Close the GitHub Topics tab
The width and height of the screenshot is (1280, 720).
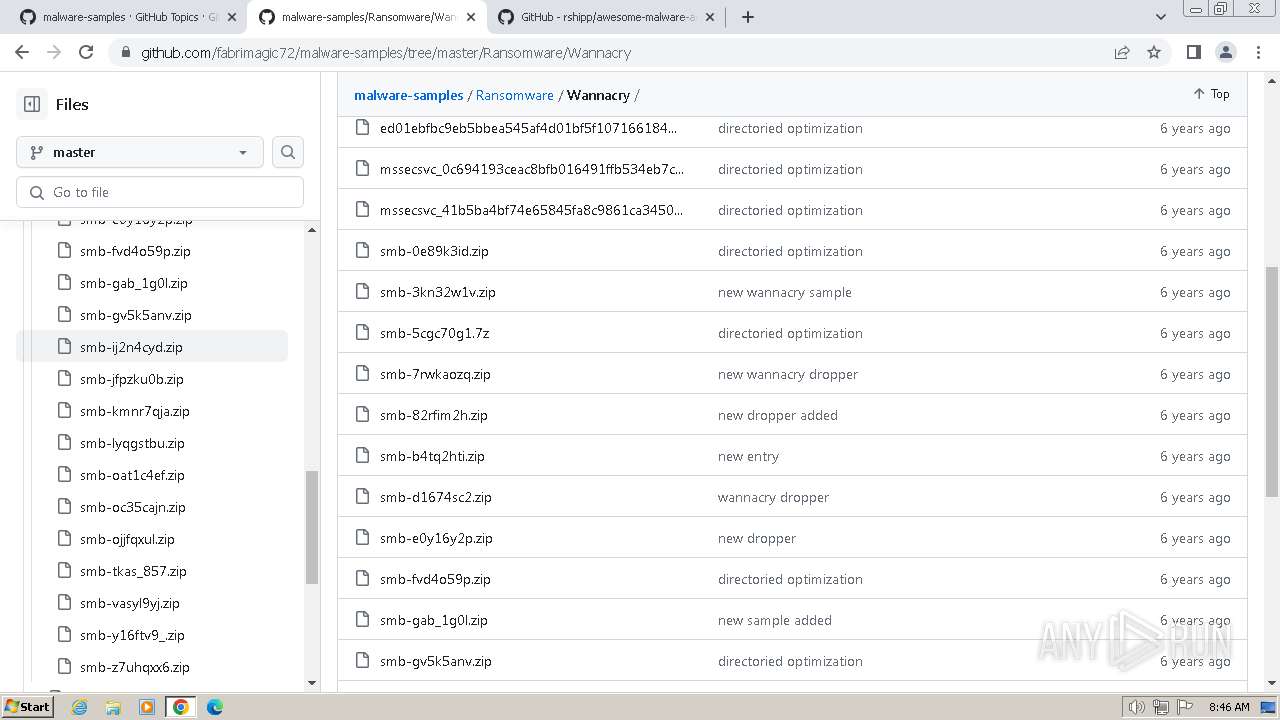[231, 17]
